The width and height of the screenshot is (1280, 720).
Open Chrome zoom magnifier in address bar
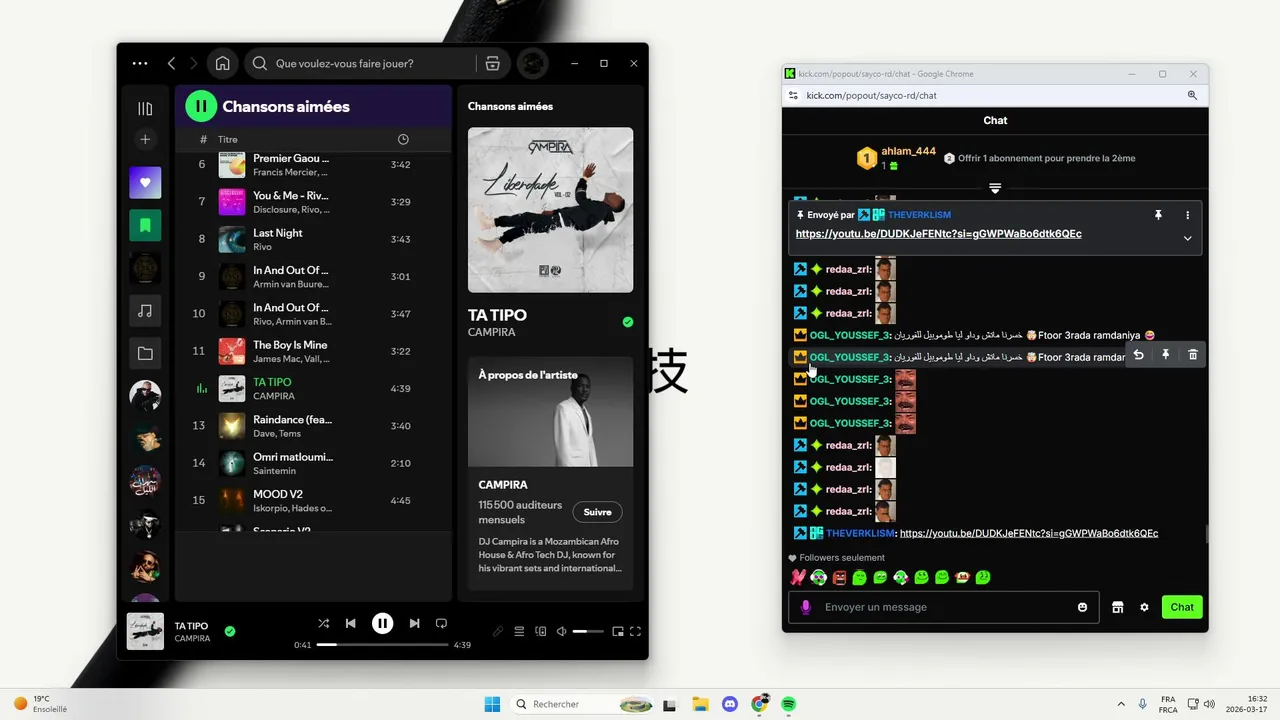tap(1192, 95)
